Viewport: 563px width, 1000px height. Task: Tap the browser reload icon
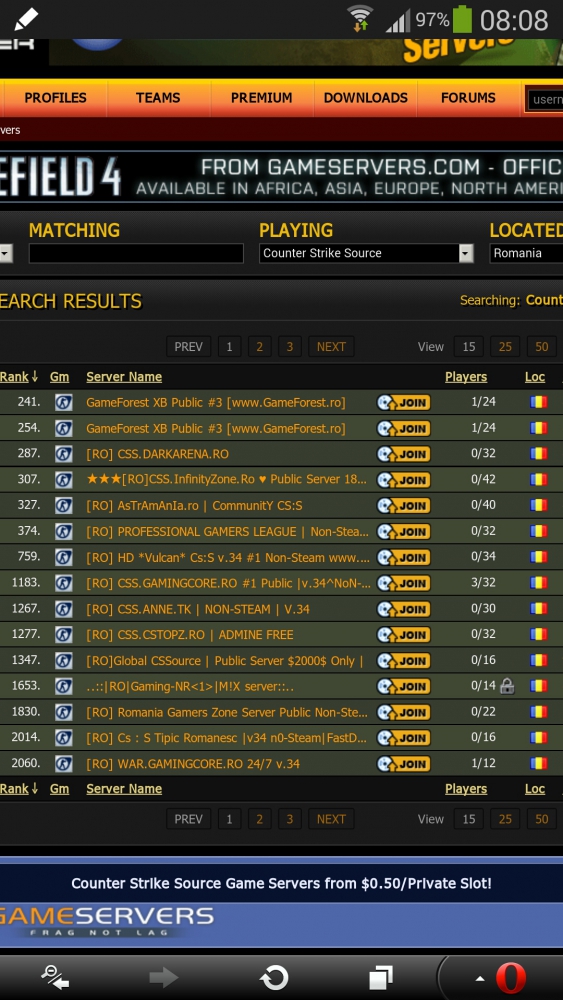point(274,978)
